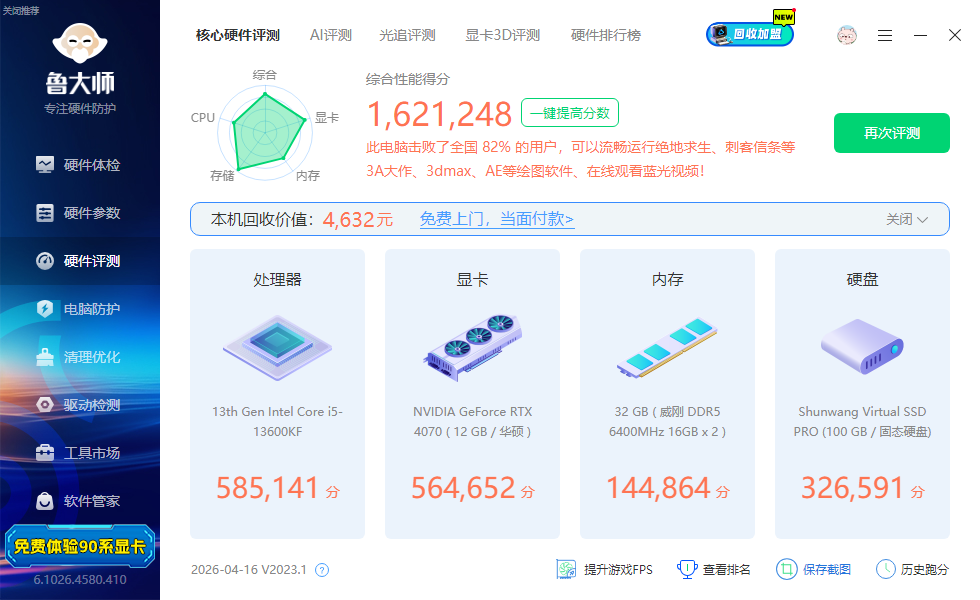Open 查看排名 trophy icon

(687, 569)
